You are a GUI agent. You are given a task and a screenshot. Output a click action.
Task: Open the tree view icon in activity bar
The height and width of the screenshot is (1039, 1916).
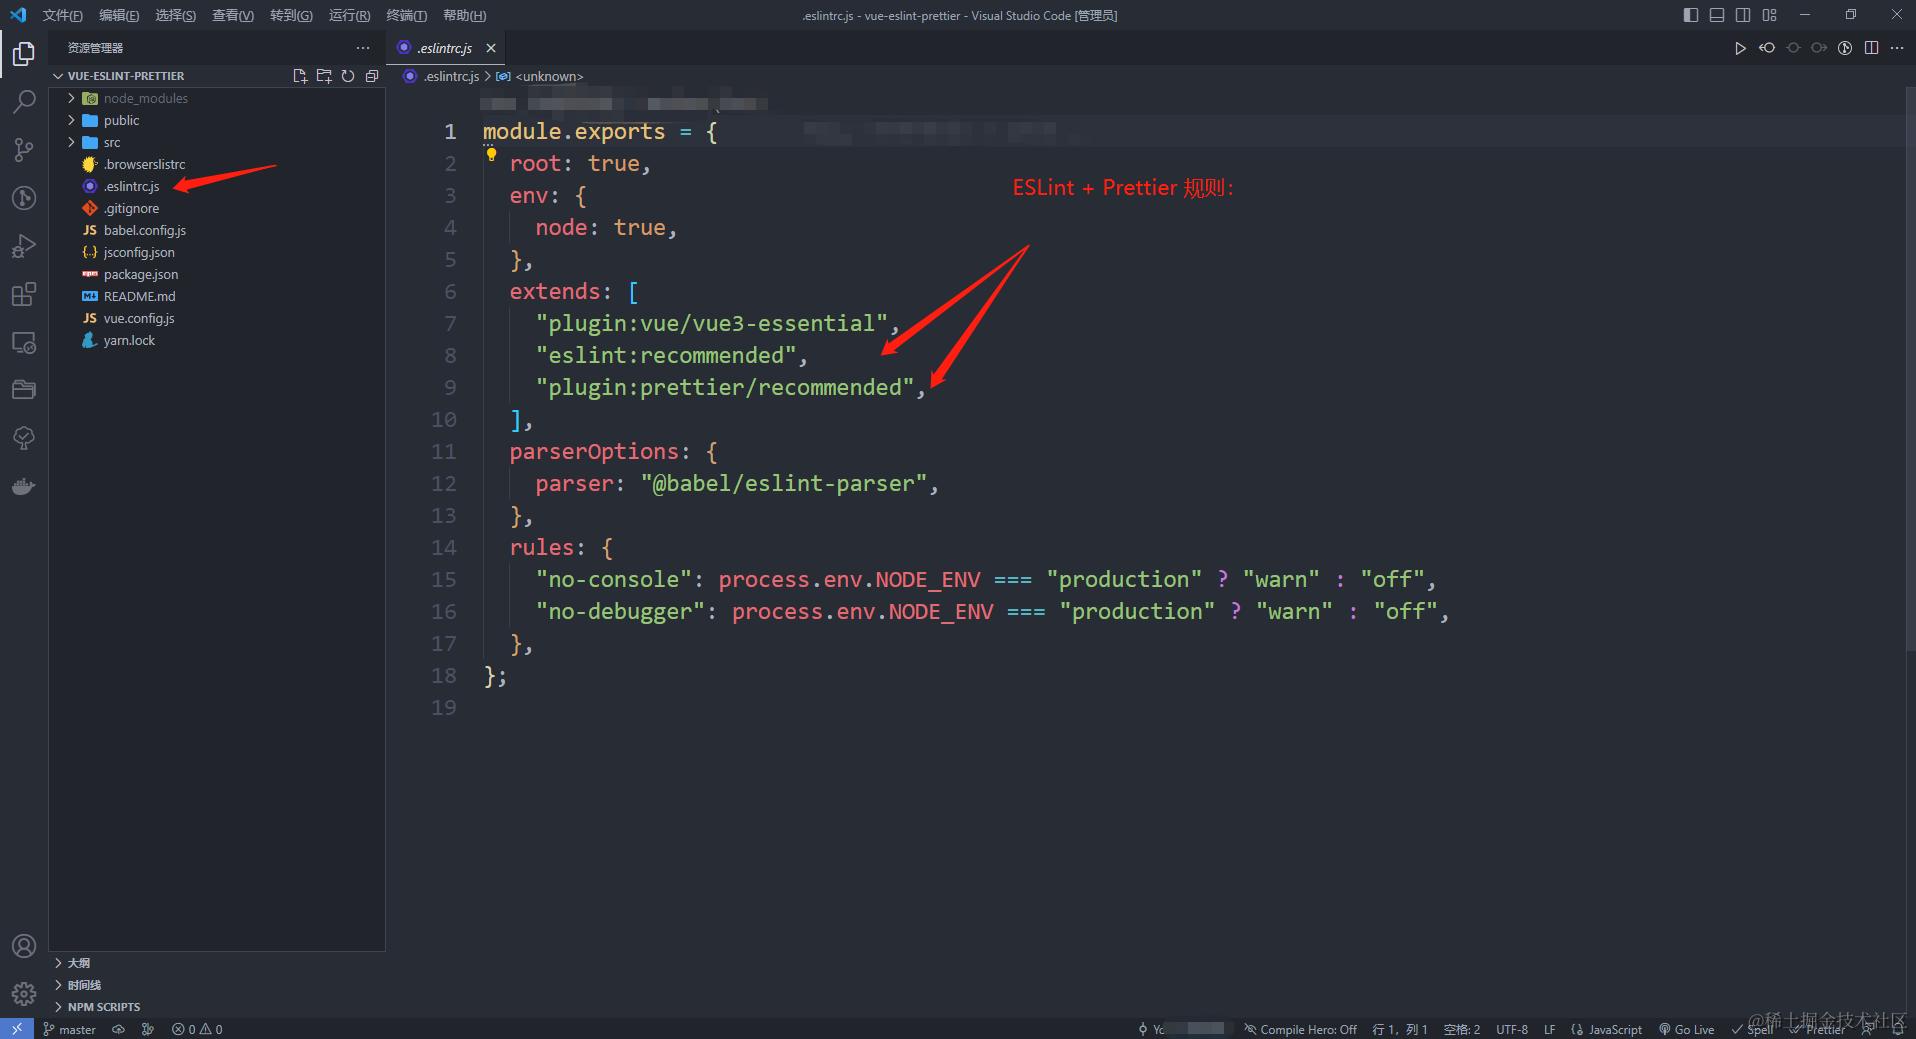pyautogui.click(x=24, y=438)
